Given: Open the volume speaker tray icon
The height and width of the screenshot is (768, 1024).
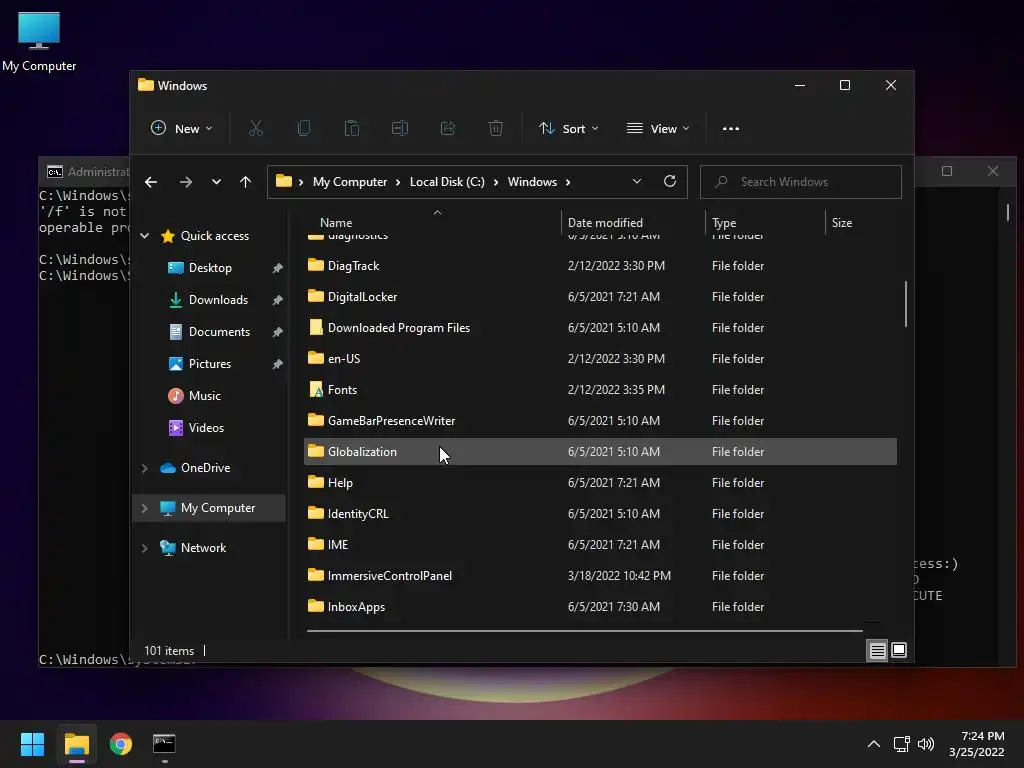Looking at the screenshot, I should coord(926,744).
